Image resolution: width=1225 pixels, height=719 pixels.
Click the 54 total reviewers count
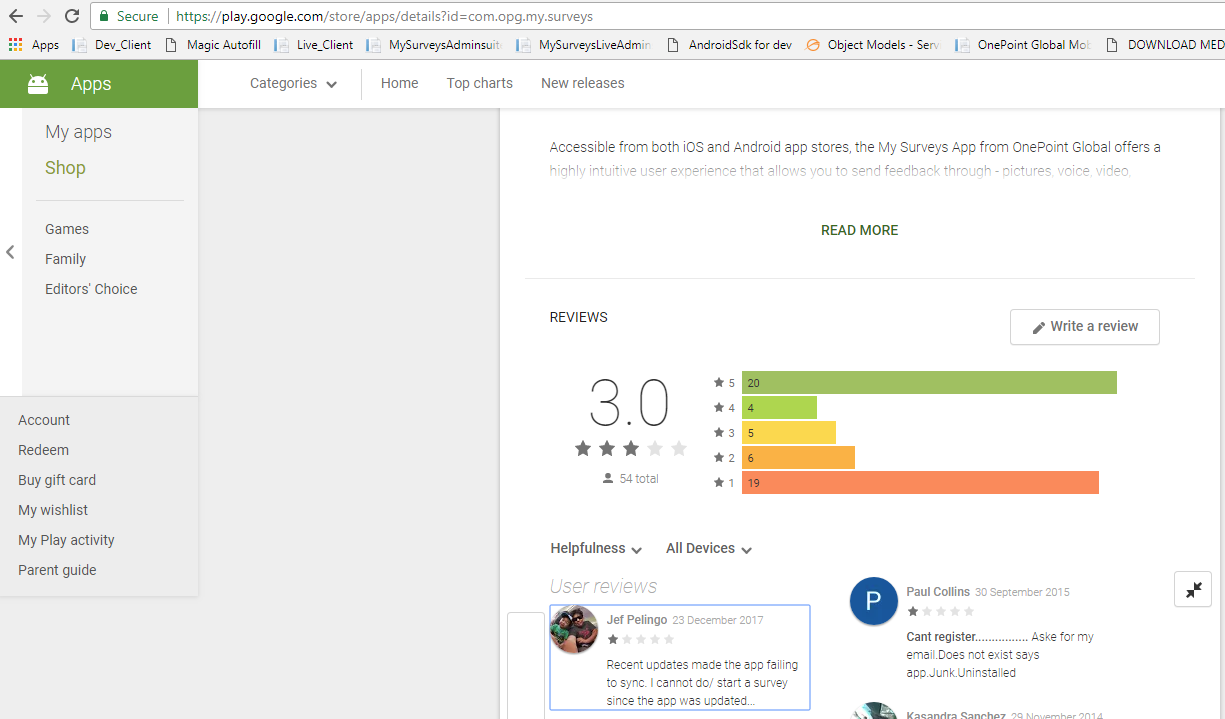tap(630, 479)
